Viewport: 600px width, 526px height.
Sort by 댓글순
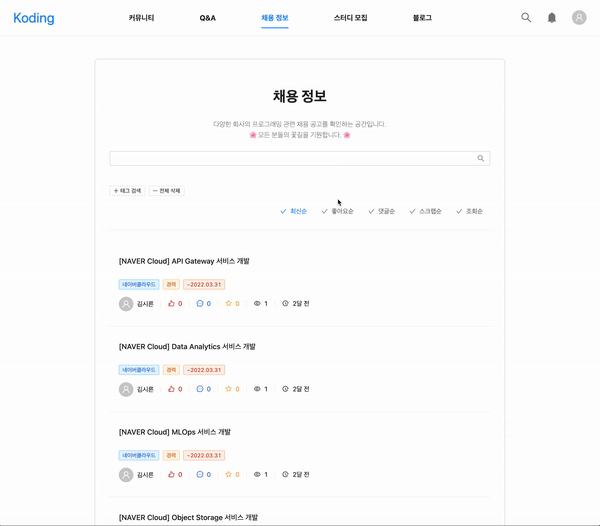(x=382, y=211)
